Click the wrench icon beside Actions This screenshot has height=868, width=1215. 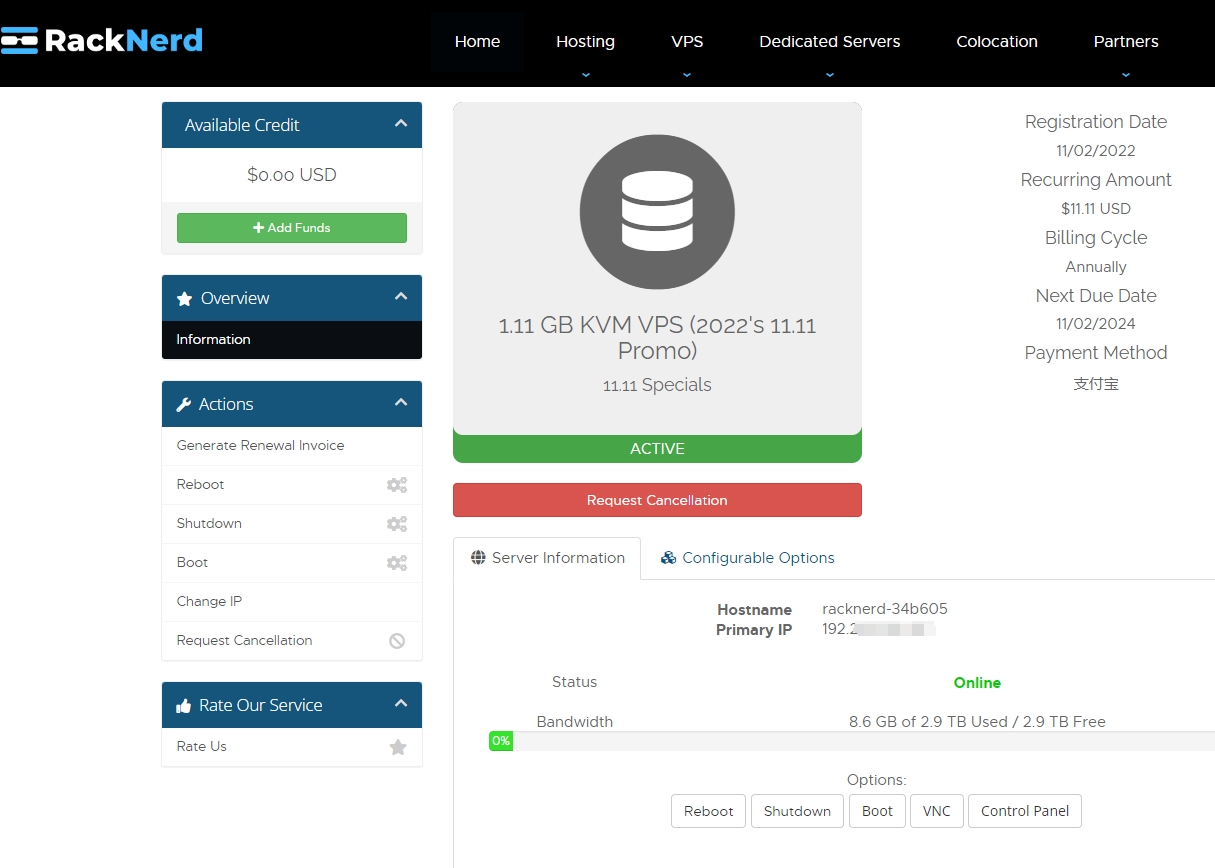pos(184,405)
